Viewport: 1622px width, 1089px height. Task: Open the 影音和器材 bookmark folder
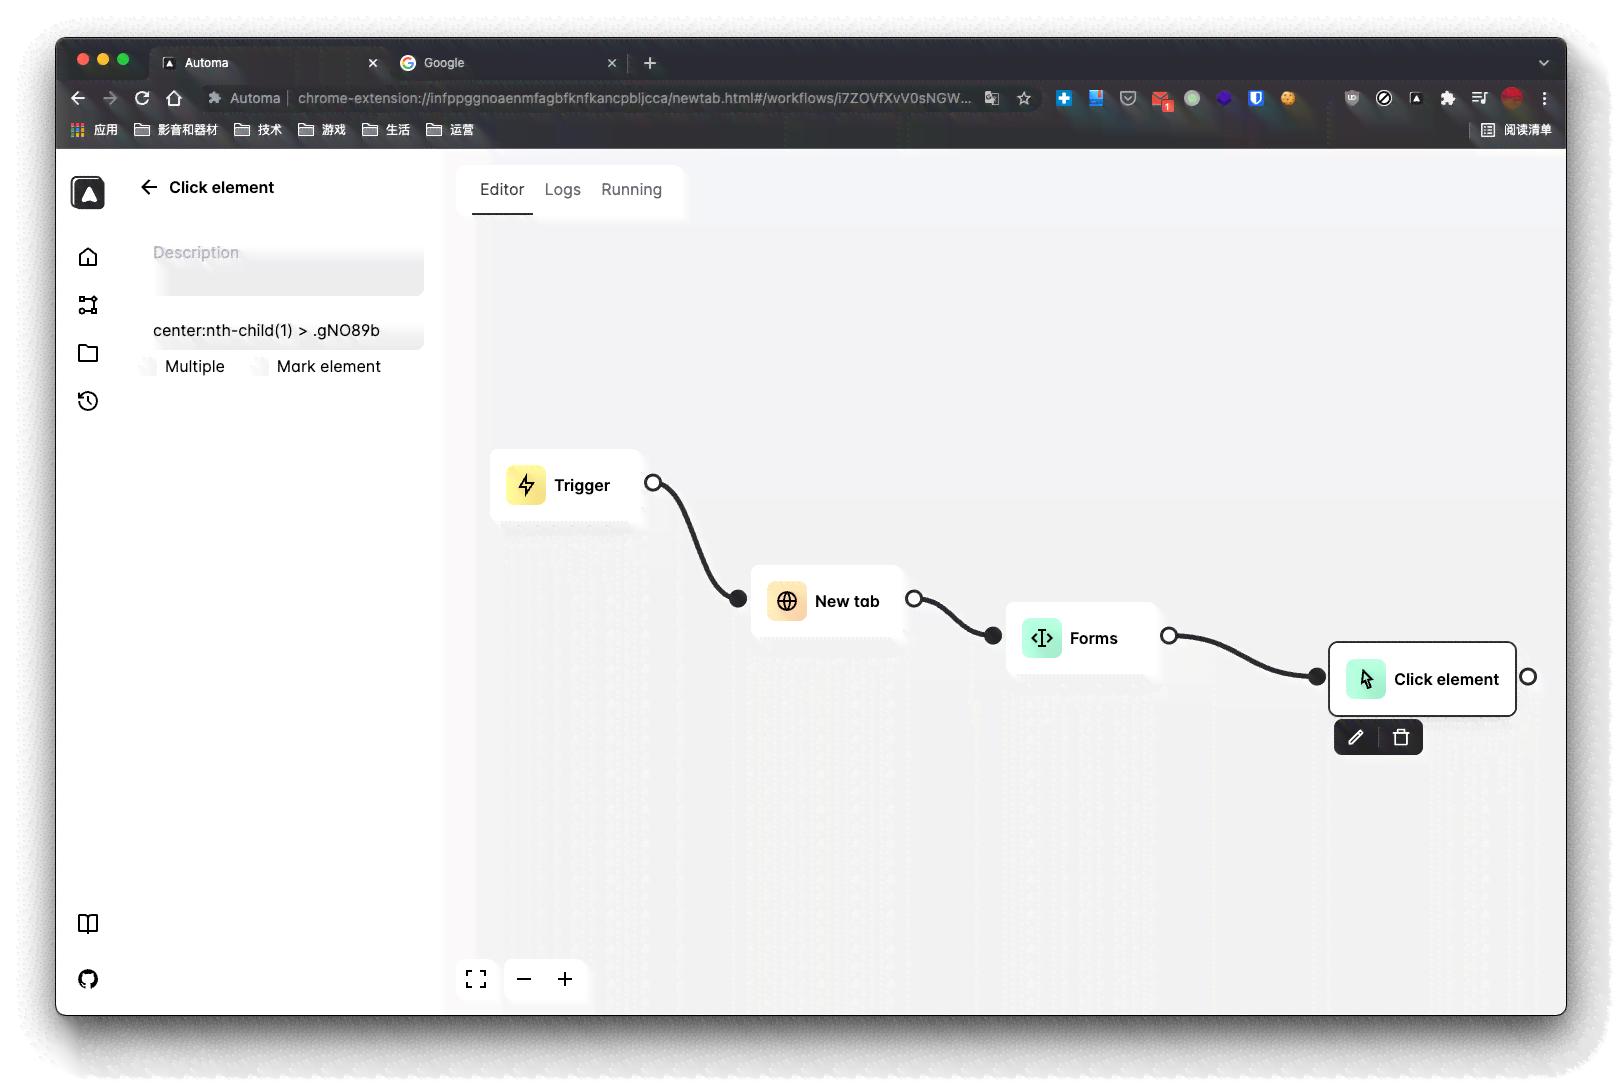point(176,130)
